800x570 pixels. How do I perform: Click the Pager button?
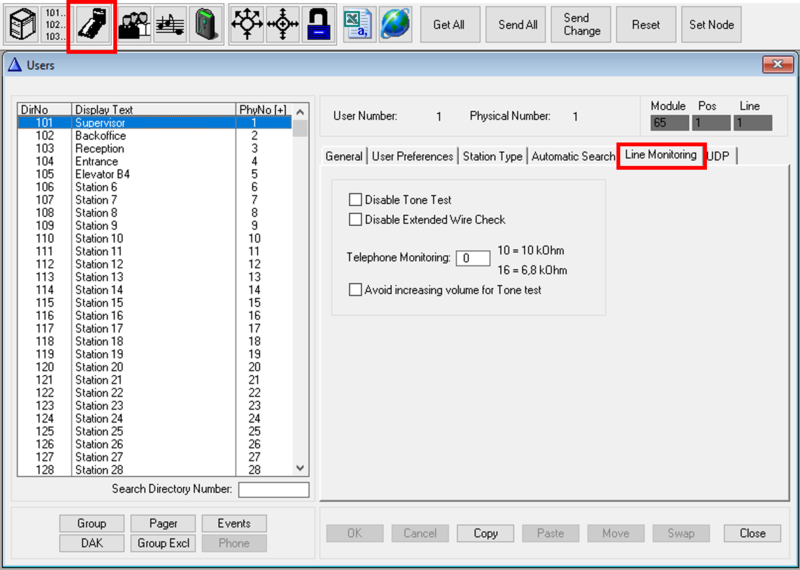click(x=163, y=524)
